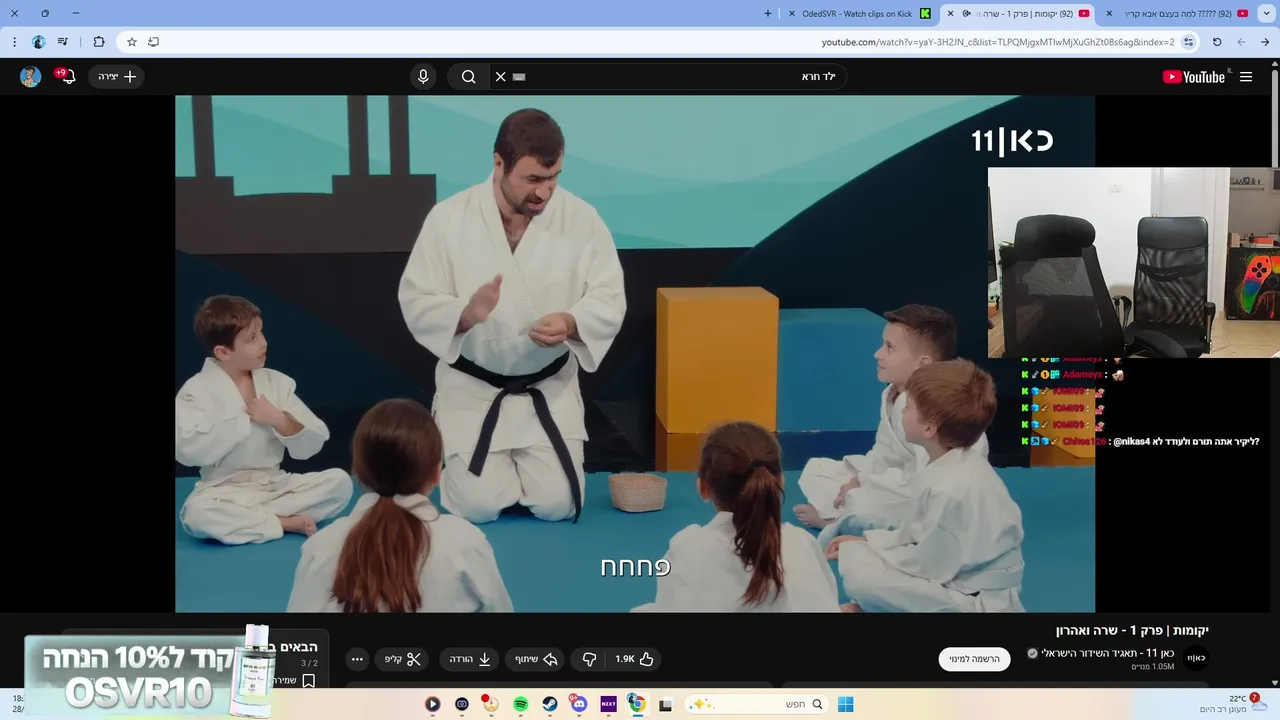Clear the search box with X

(501, 77)
